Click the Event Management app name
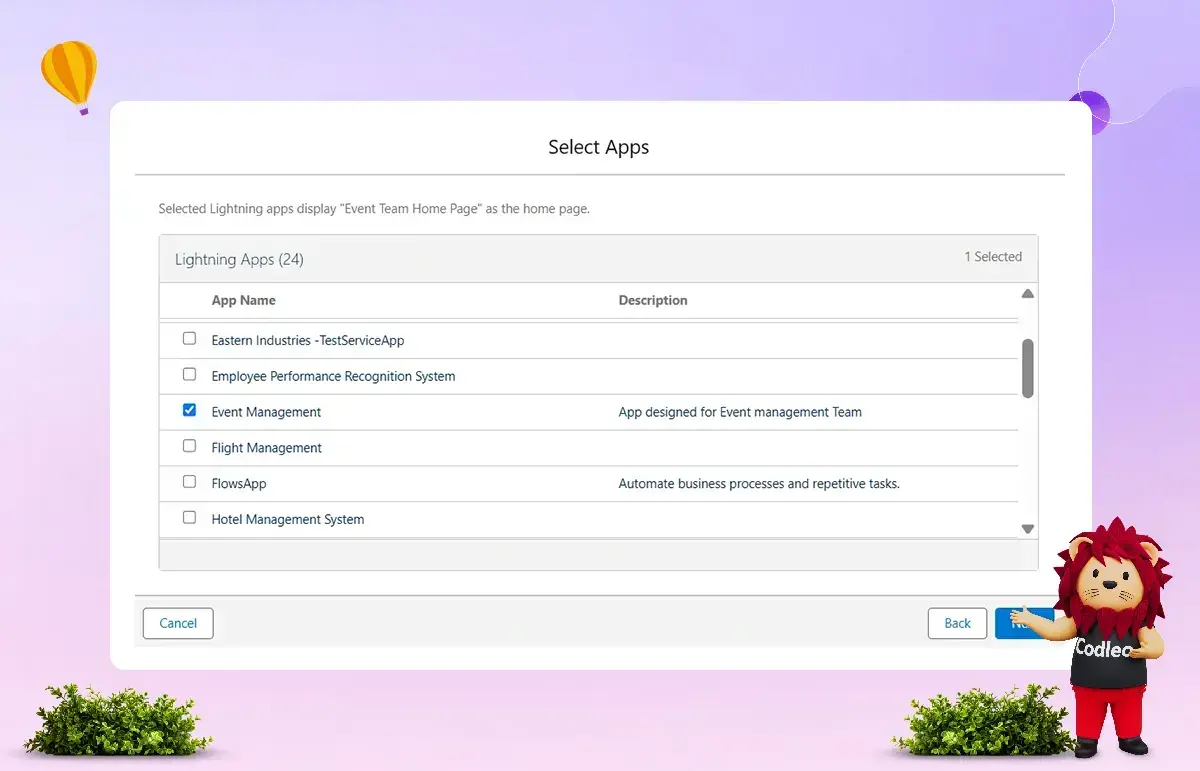Screen dimensions: 1200x771 coord(266,412)
